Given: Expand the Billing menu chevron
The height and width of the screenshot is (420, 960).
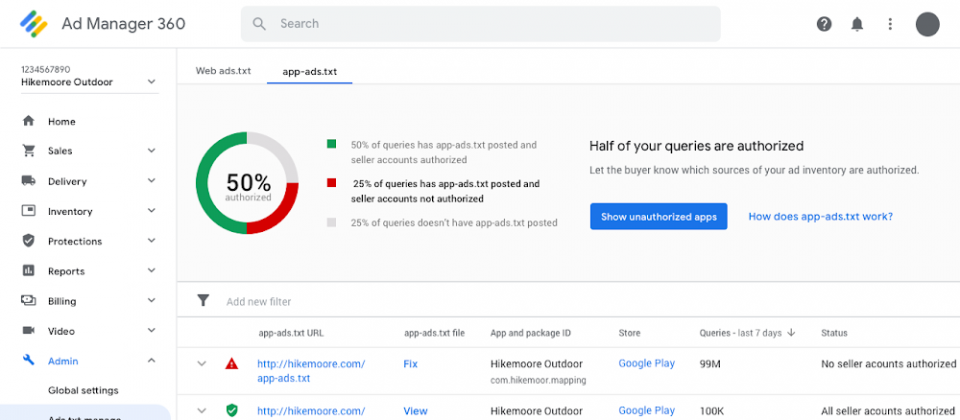Looking at the screenshot, I should [151, 301].
